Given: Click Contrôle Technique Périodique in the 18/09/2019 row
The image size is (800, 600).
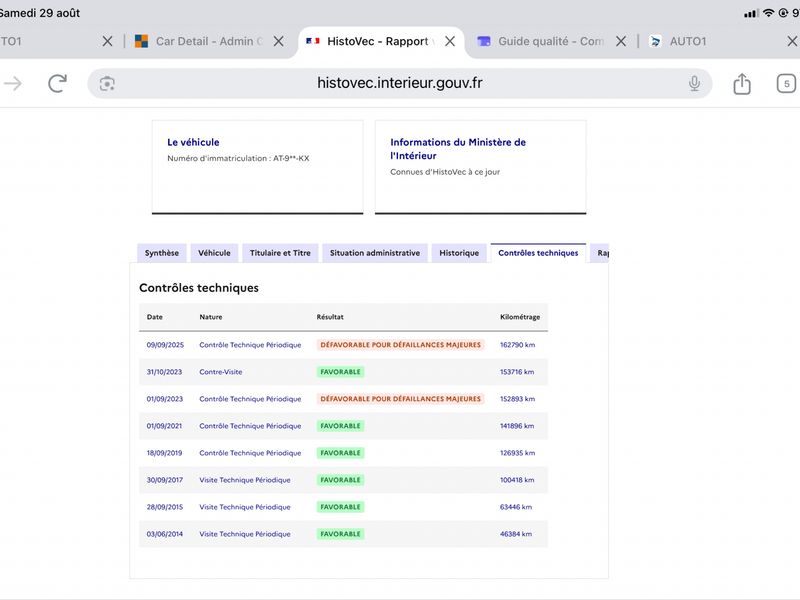Looking at the screenshot, I should click(x=251, y=453).
